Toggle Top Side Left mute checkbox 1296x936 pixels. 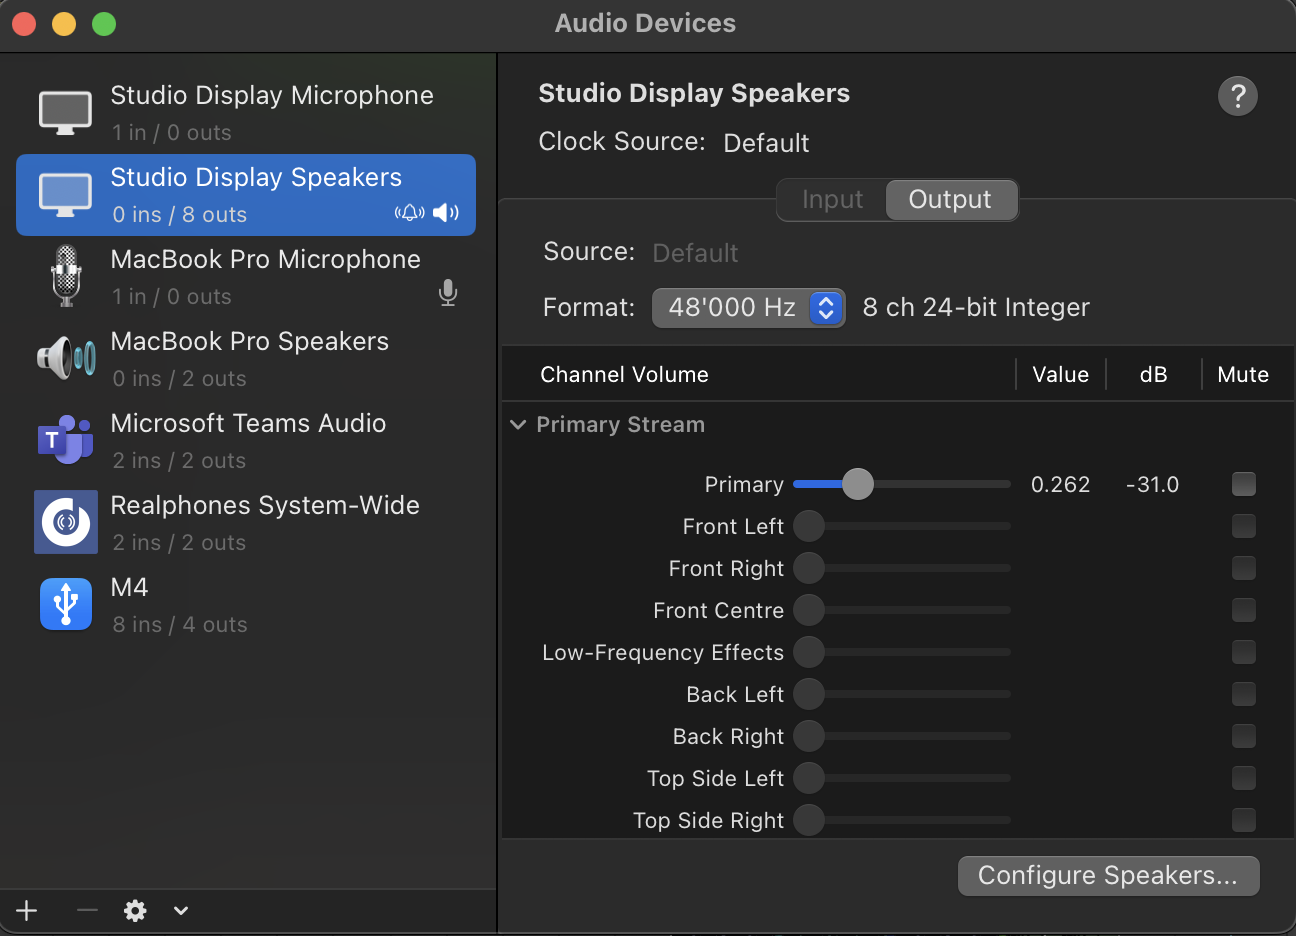click(1244, 778)
